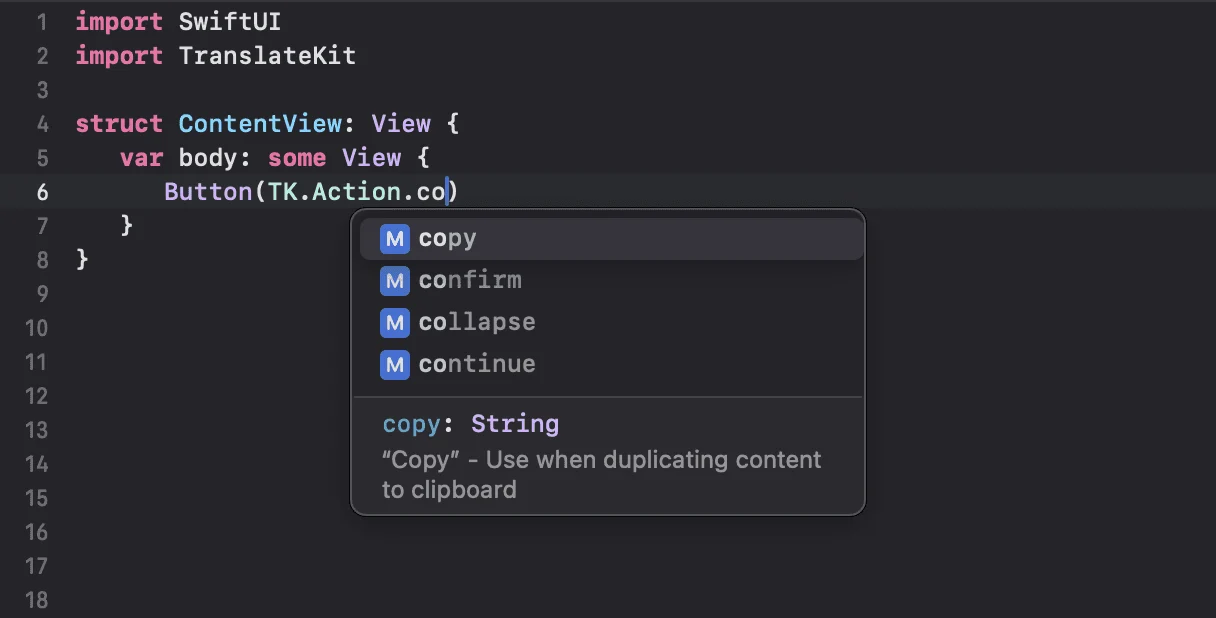Select the collapse autocomplete suggestion
The image size is (1216, 618).
[x=477, y=322]
